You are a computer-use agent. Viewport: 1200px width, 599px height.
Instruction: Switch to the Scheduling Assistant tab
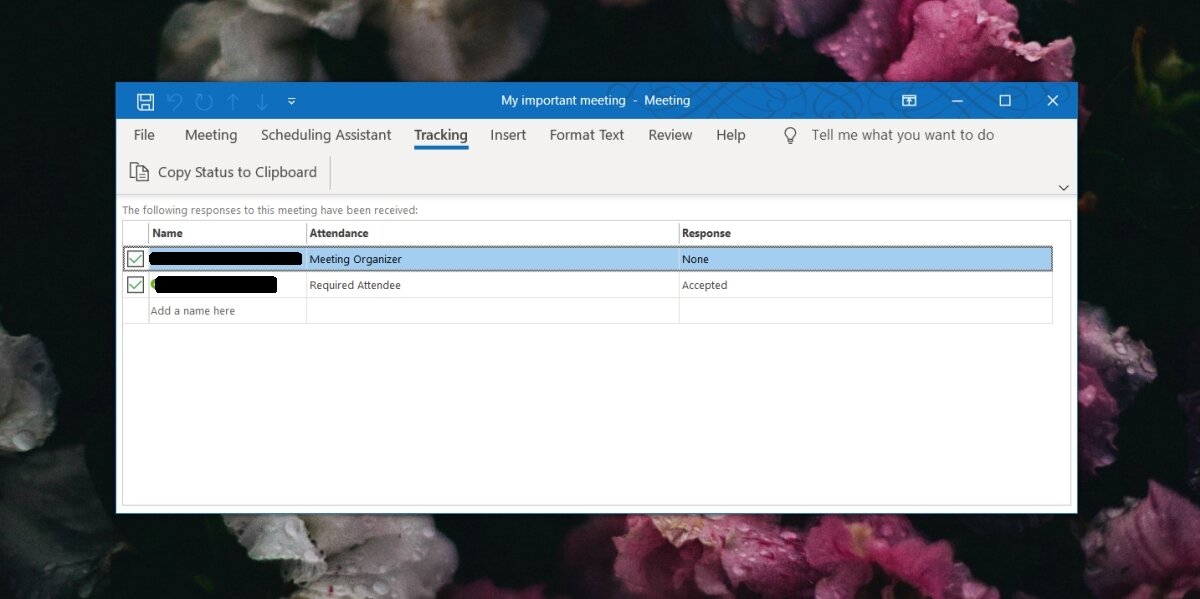(x=326, y=135)
